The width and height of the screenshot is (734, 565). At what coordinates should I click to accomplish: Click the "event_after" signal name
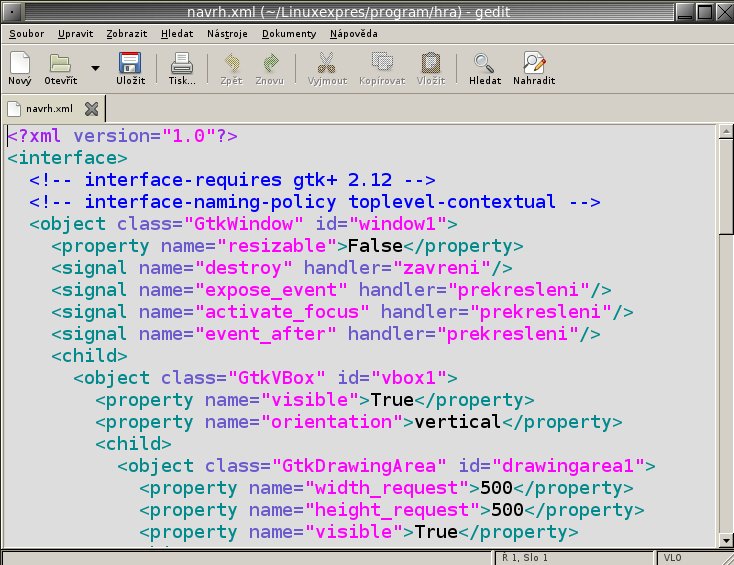265,334
